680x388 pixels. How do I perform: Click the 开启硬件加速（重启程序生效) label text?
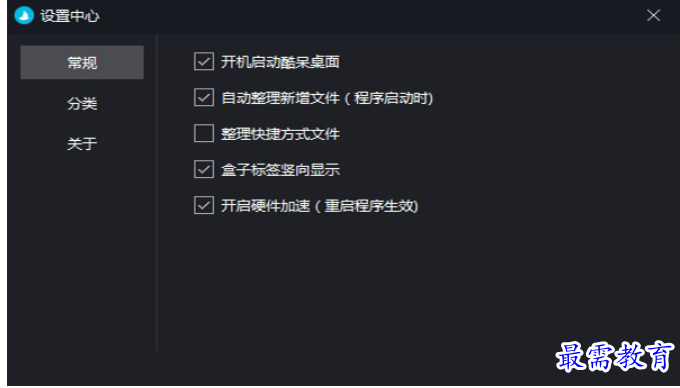(320, 206)
